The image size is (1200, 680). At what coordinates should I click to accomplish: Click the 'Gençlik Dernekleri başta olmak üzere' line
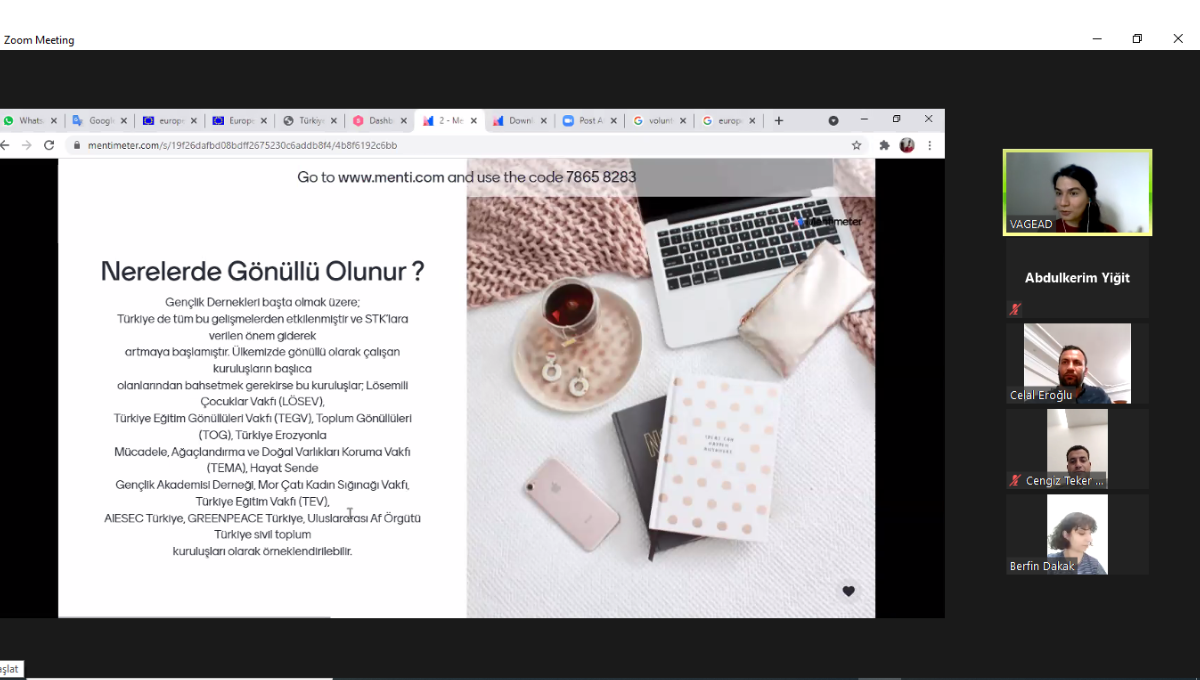[x=263, y=302]
